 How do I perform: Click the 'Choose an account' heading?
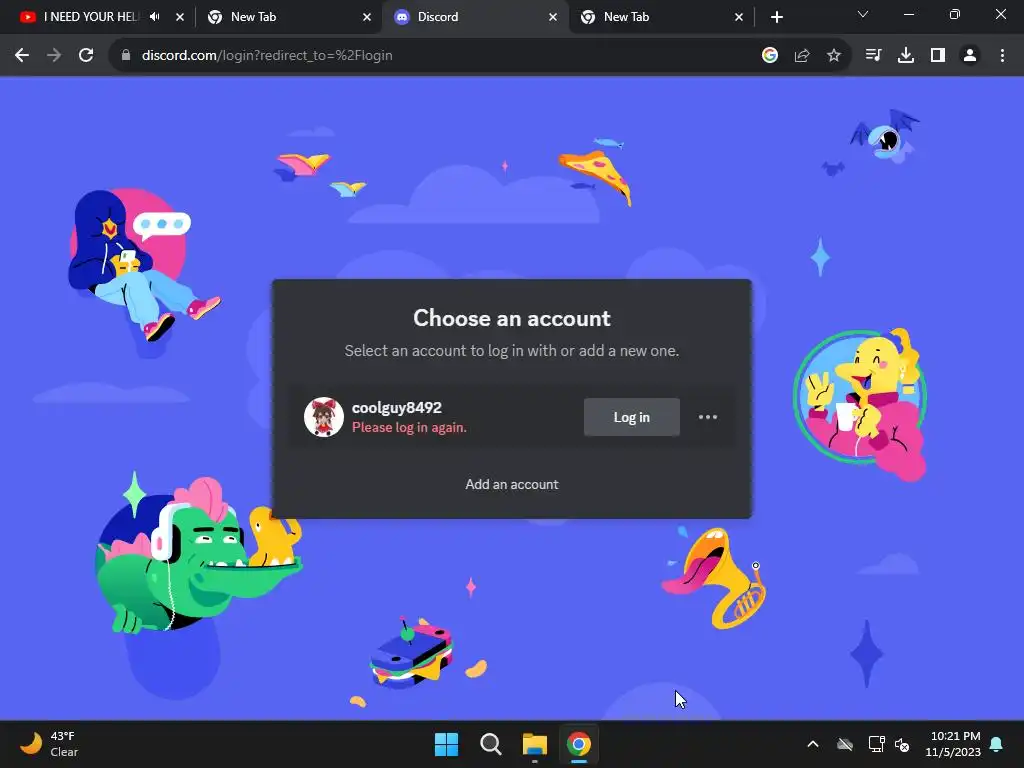pos(512,318)
